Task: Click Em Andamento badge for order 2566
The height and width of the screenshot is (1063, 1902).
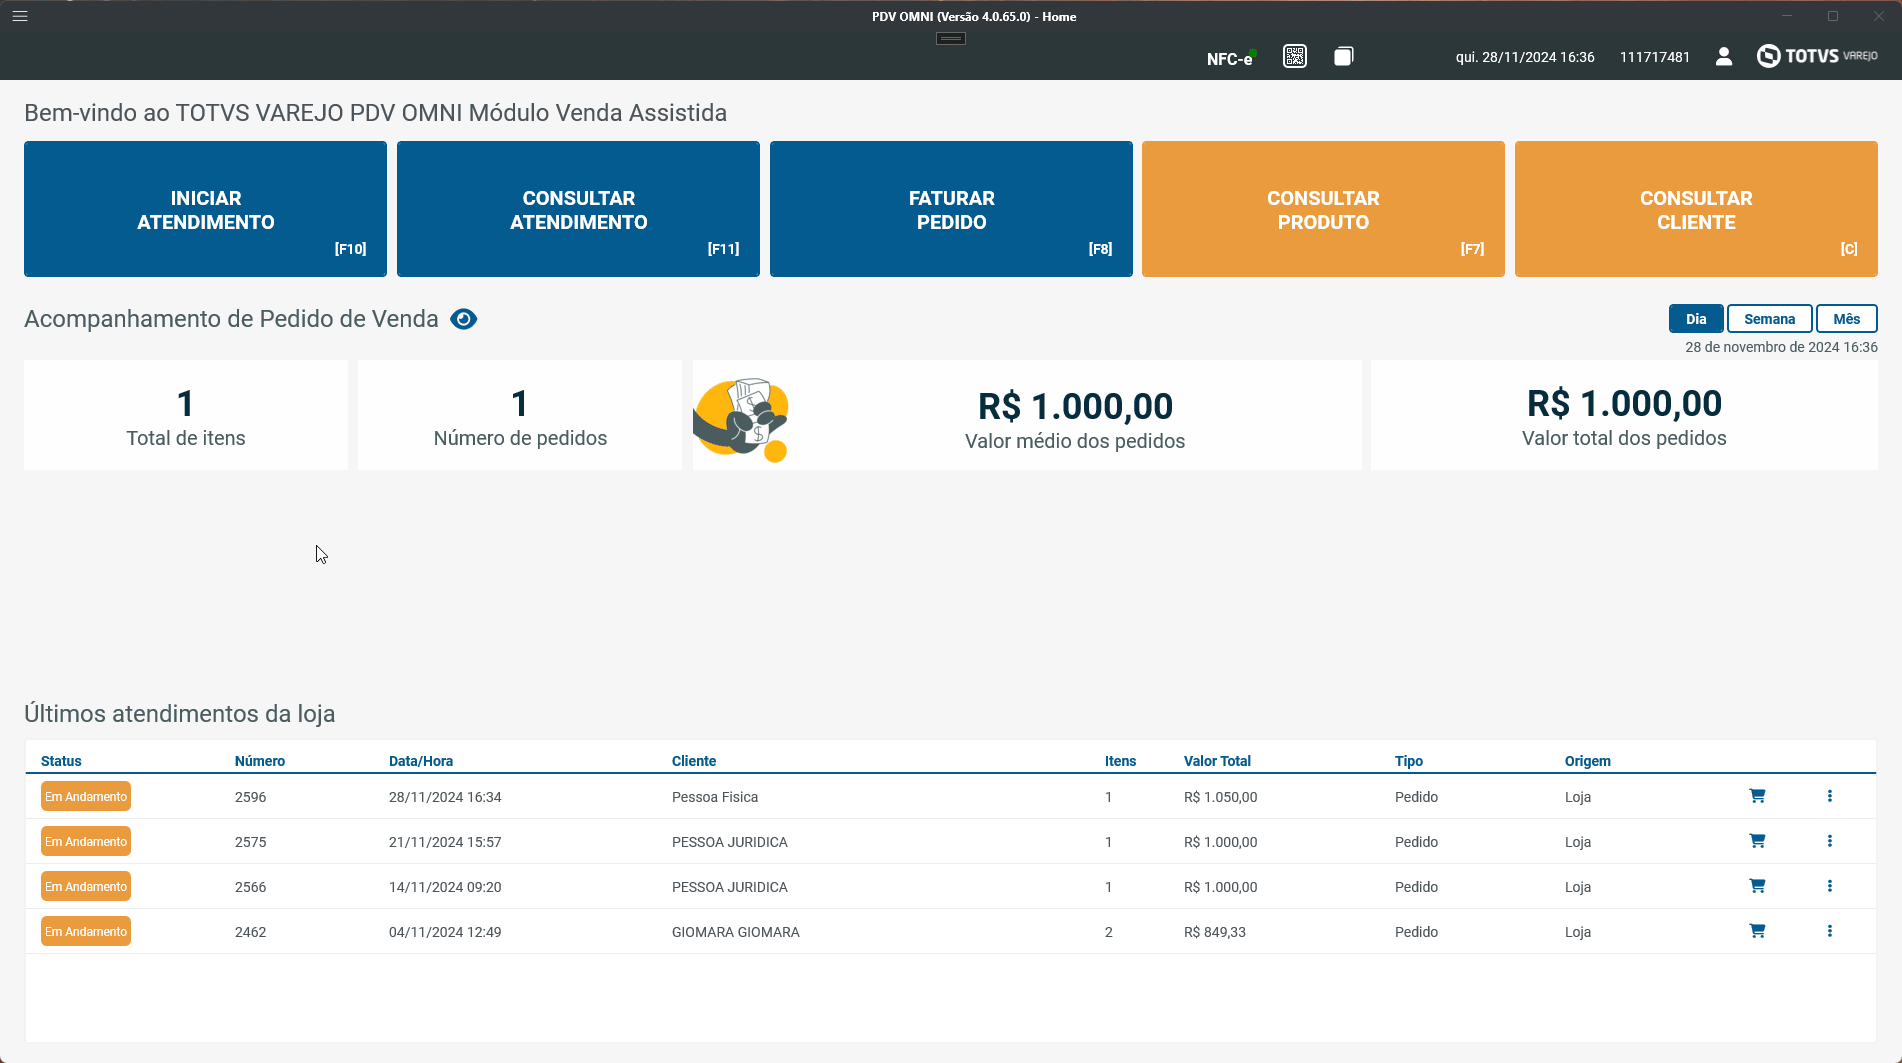Action: (86, 887)
